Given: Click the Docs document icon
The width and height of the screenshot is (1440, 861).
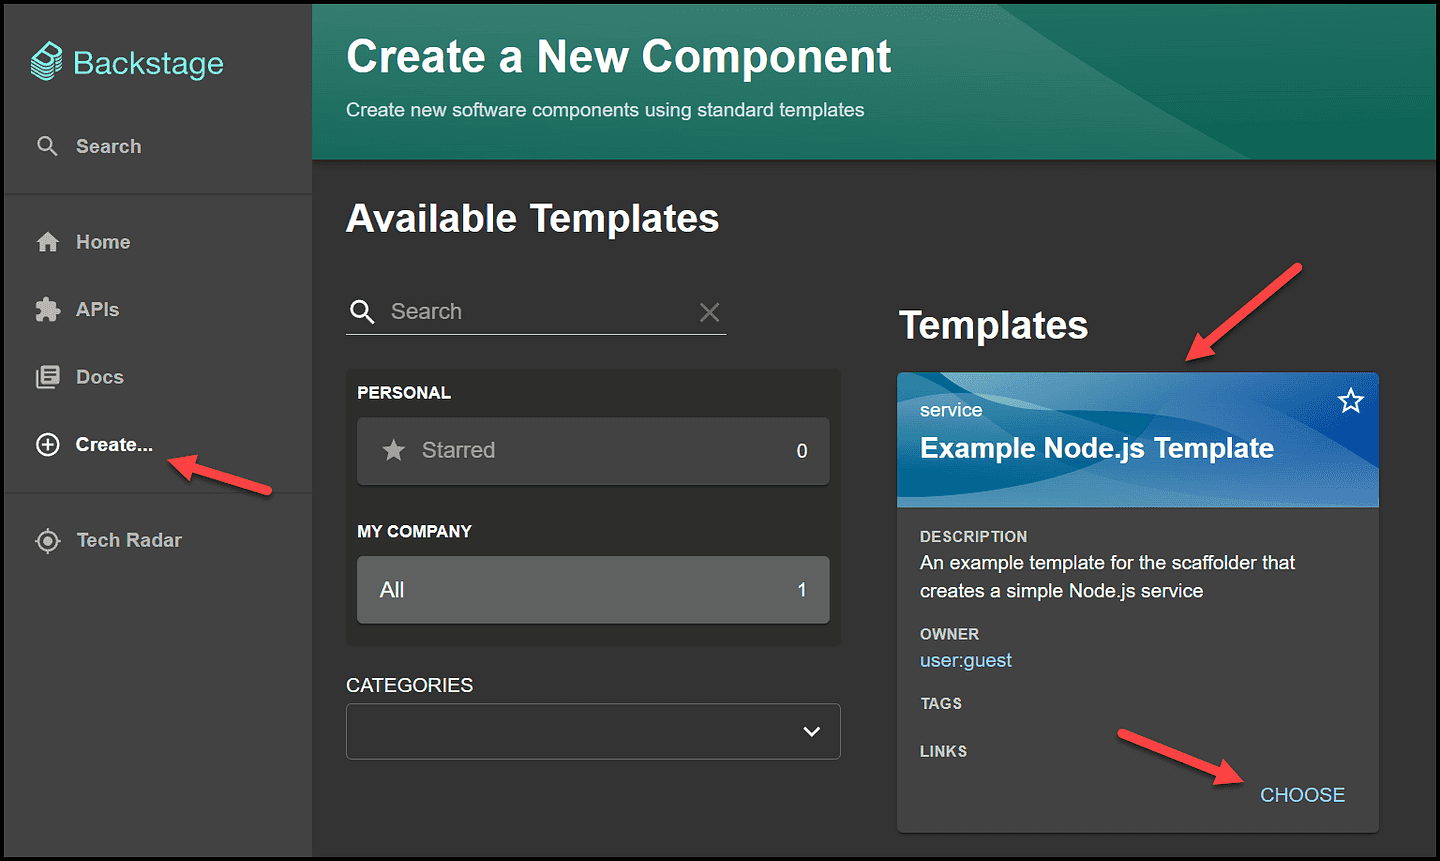Looking at the screenshot, I should coord(47,376).
